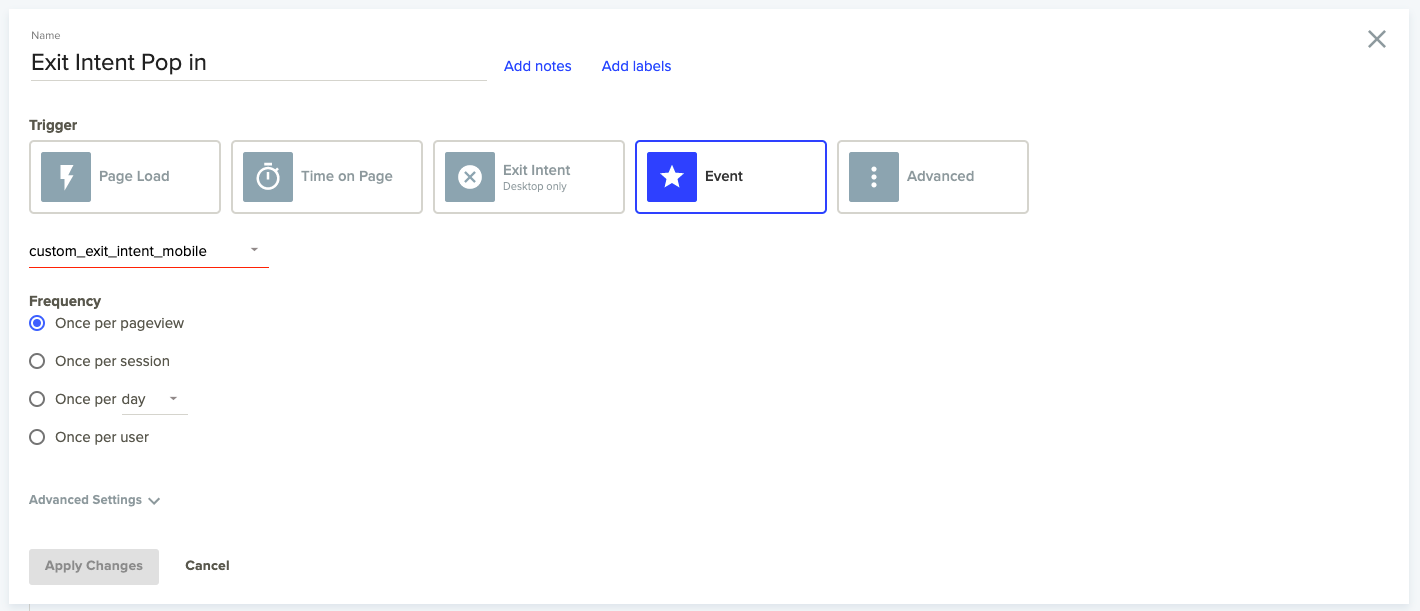Viewport: 1420px width, 611px height.
Task: Click the star Event trigger icon
Action: [x=672, y=177]
